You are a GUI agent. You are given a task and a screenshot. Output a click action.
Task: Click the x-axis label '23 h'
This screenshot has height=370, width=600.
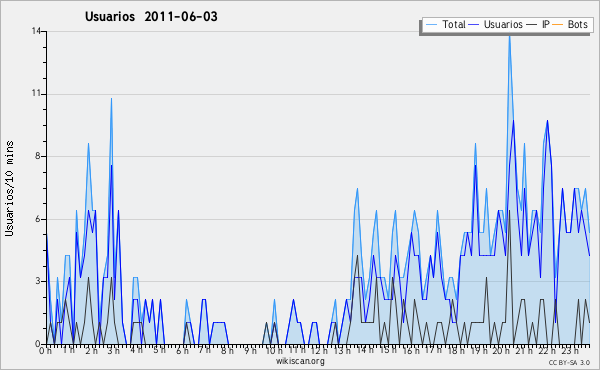569,350
